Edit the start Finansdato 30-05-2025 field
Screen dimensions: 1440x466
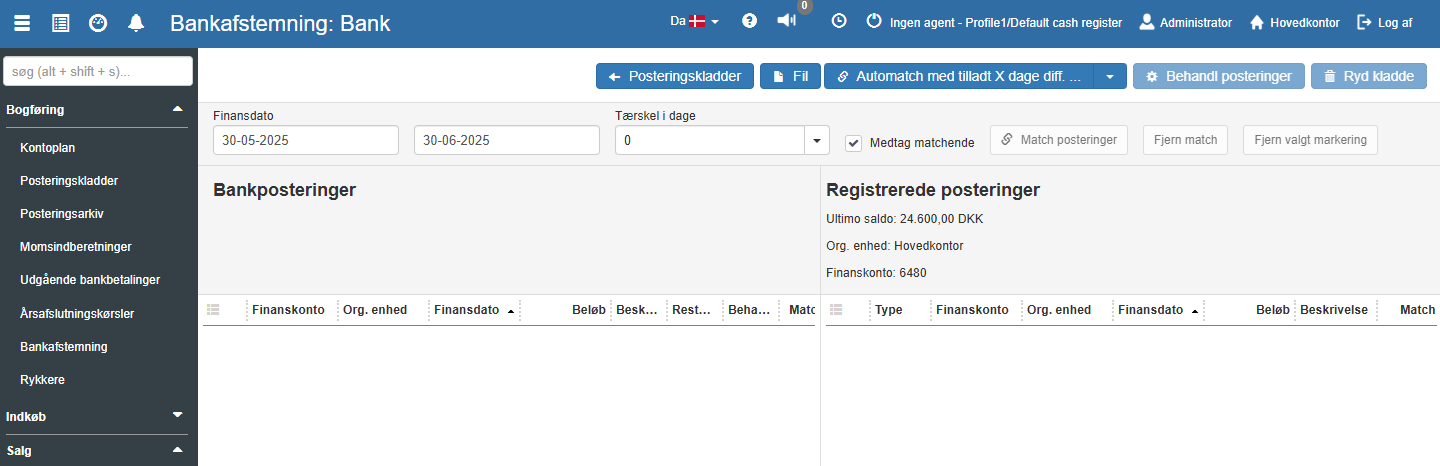(306, 141)
